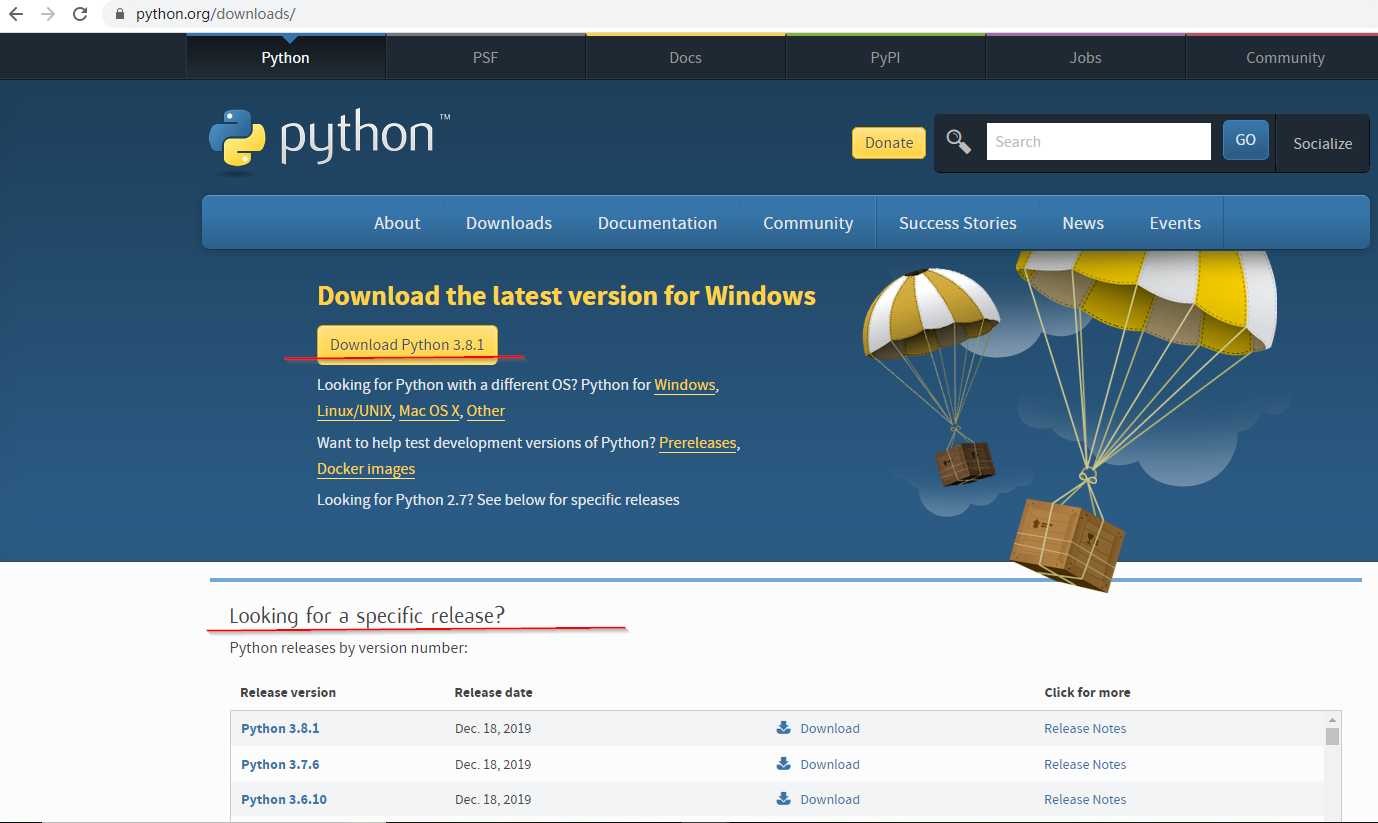
Task: Open the Success Stories menu
Action: coord(958,223)
